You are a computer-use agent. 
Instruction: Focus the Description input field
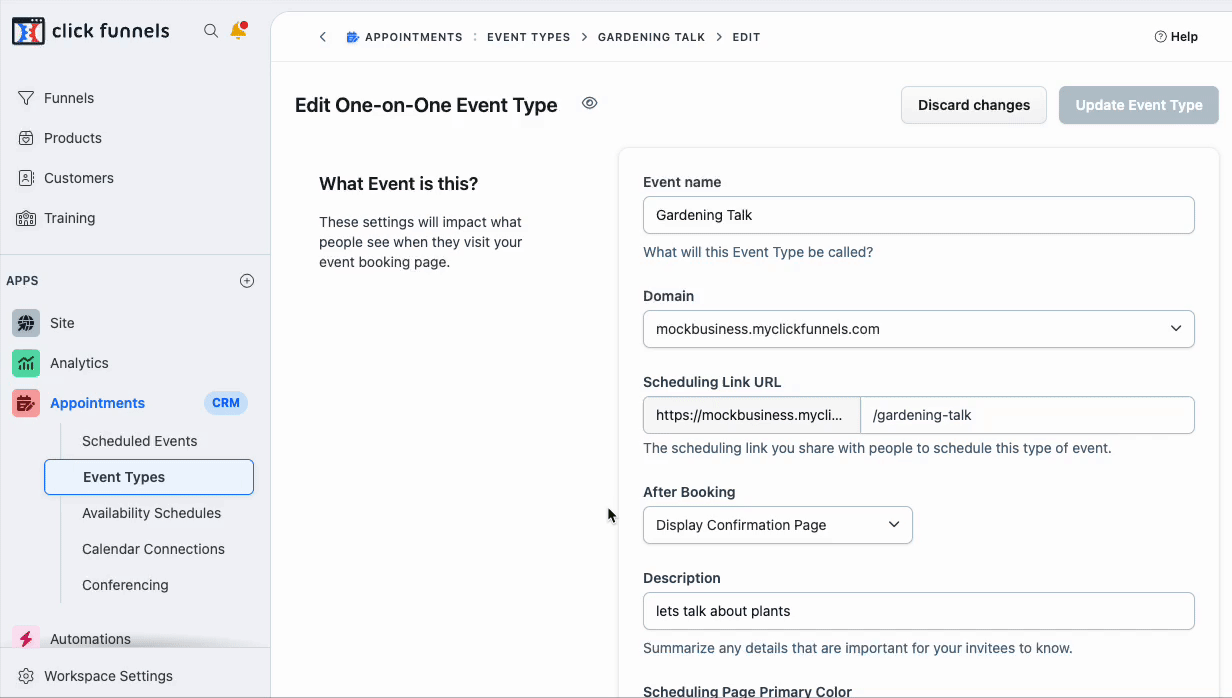point(919,611)
